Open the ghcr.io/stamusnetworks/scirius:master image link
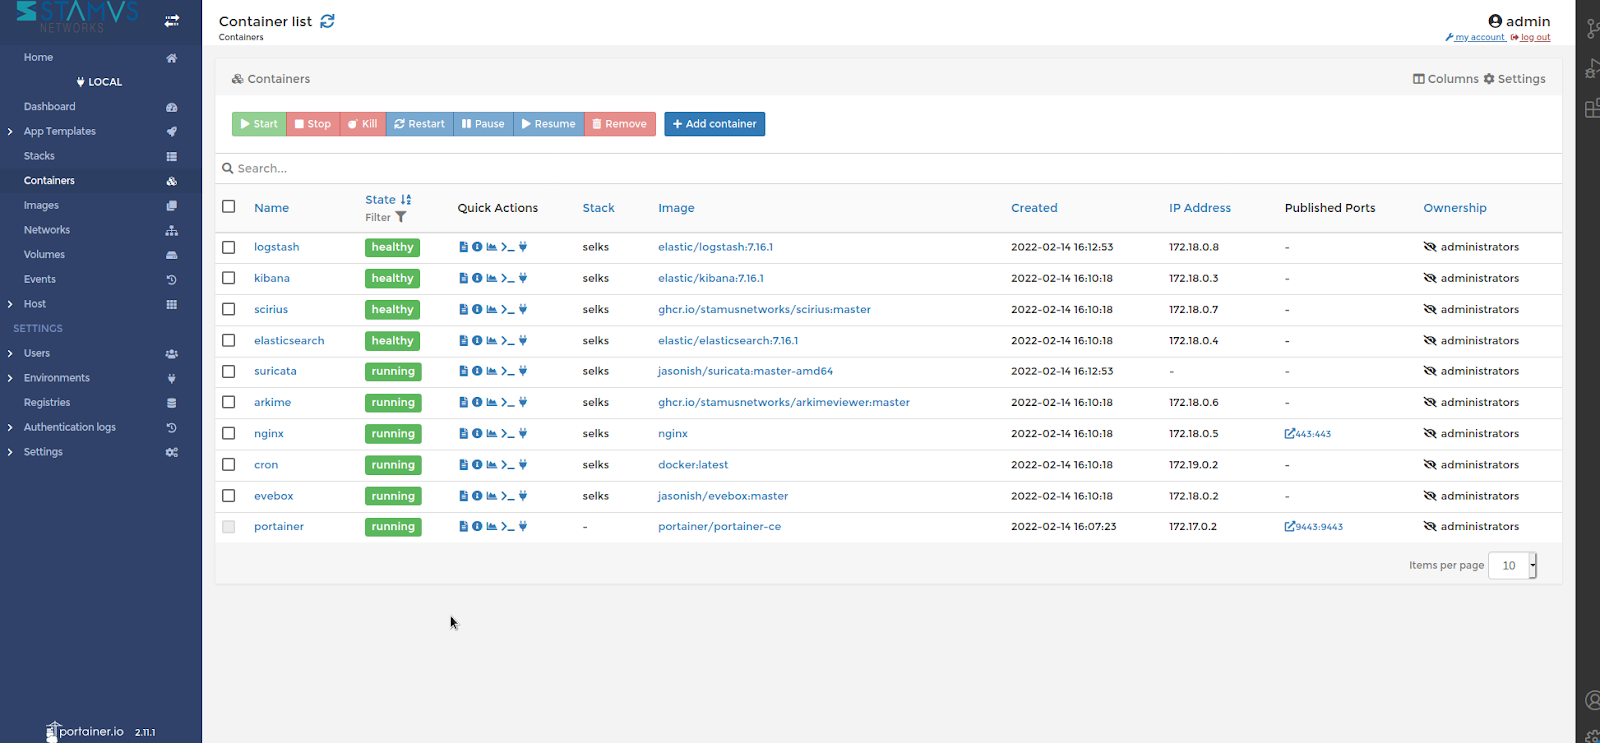This screenshot has width=1600, height=743. click(764, 309)
